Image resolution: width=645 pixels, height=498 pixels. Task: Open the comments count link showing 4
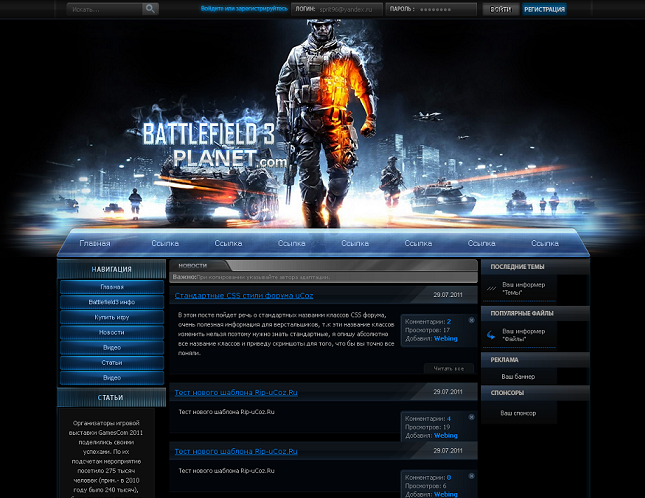pyautogui.click(x=449, y=419)
